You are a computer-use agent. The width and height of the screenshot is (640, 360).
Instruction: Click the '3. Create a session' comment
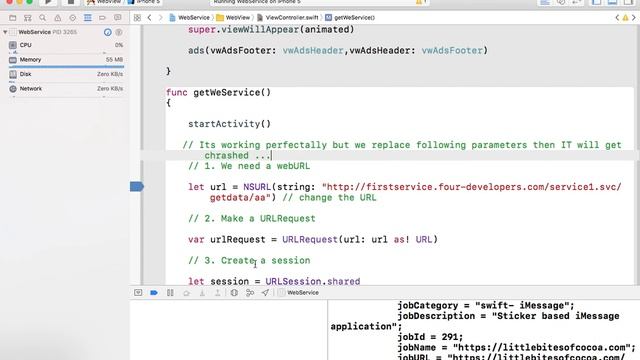pyautogui.click(x=249, y=260)
